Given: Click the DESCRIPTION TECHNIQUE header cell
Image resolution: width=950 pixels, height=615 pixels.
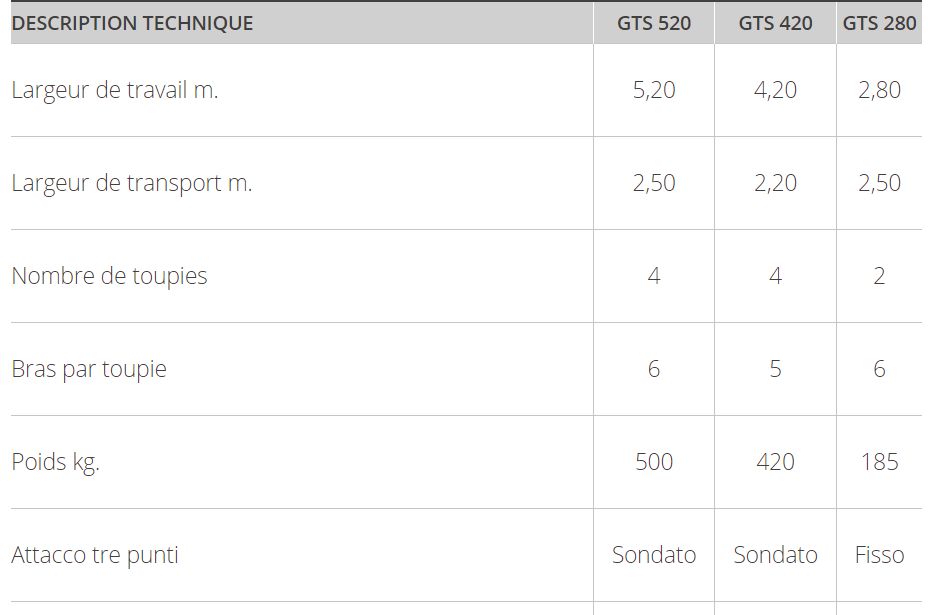Looking at the screenshot, I should pos(132,23).
